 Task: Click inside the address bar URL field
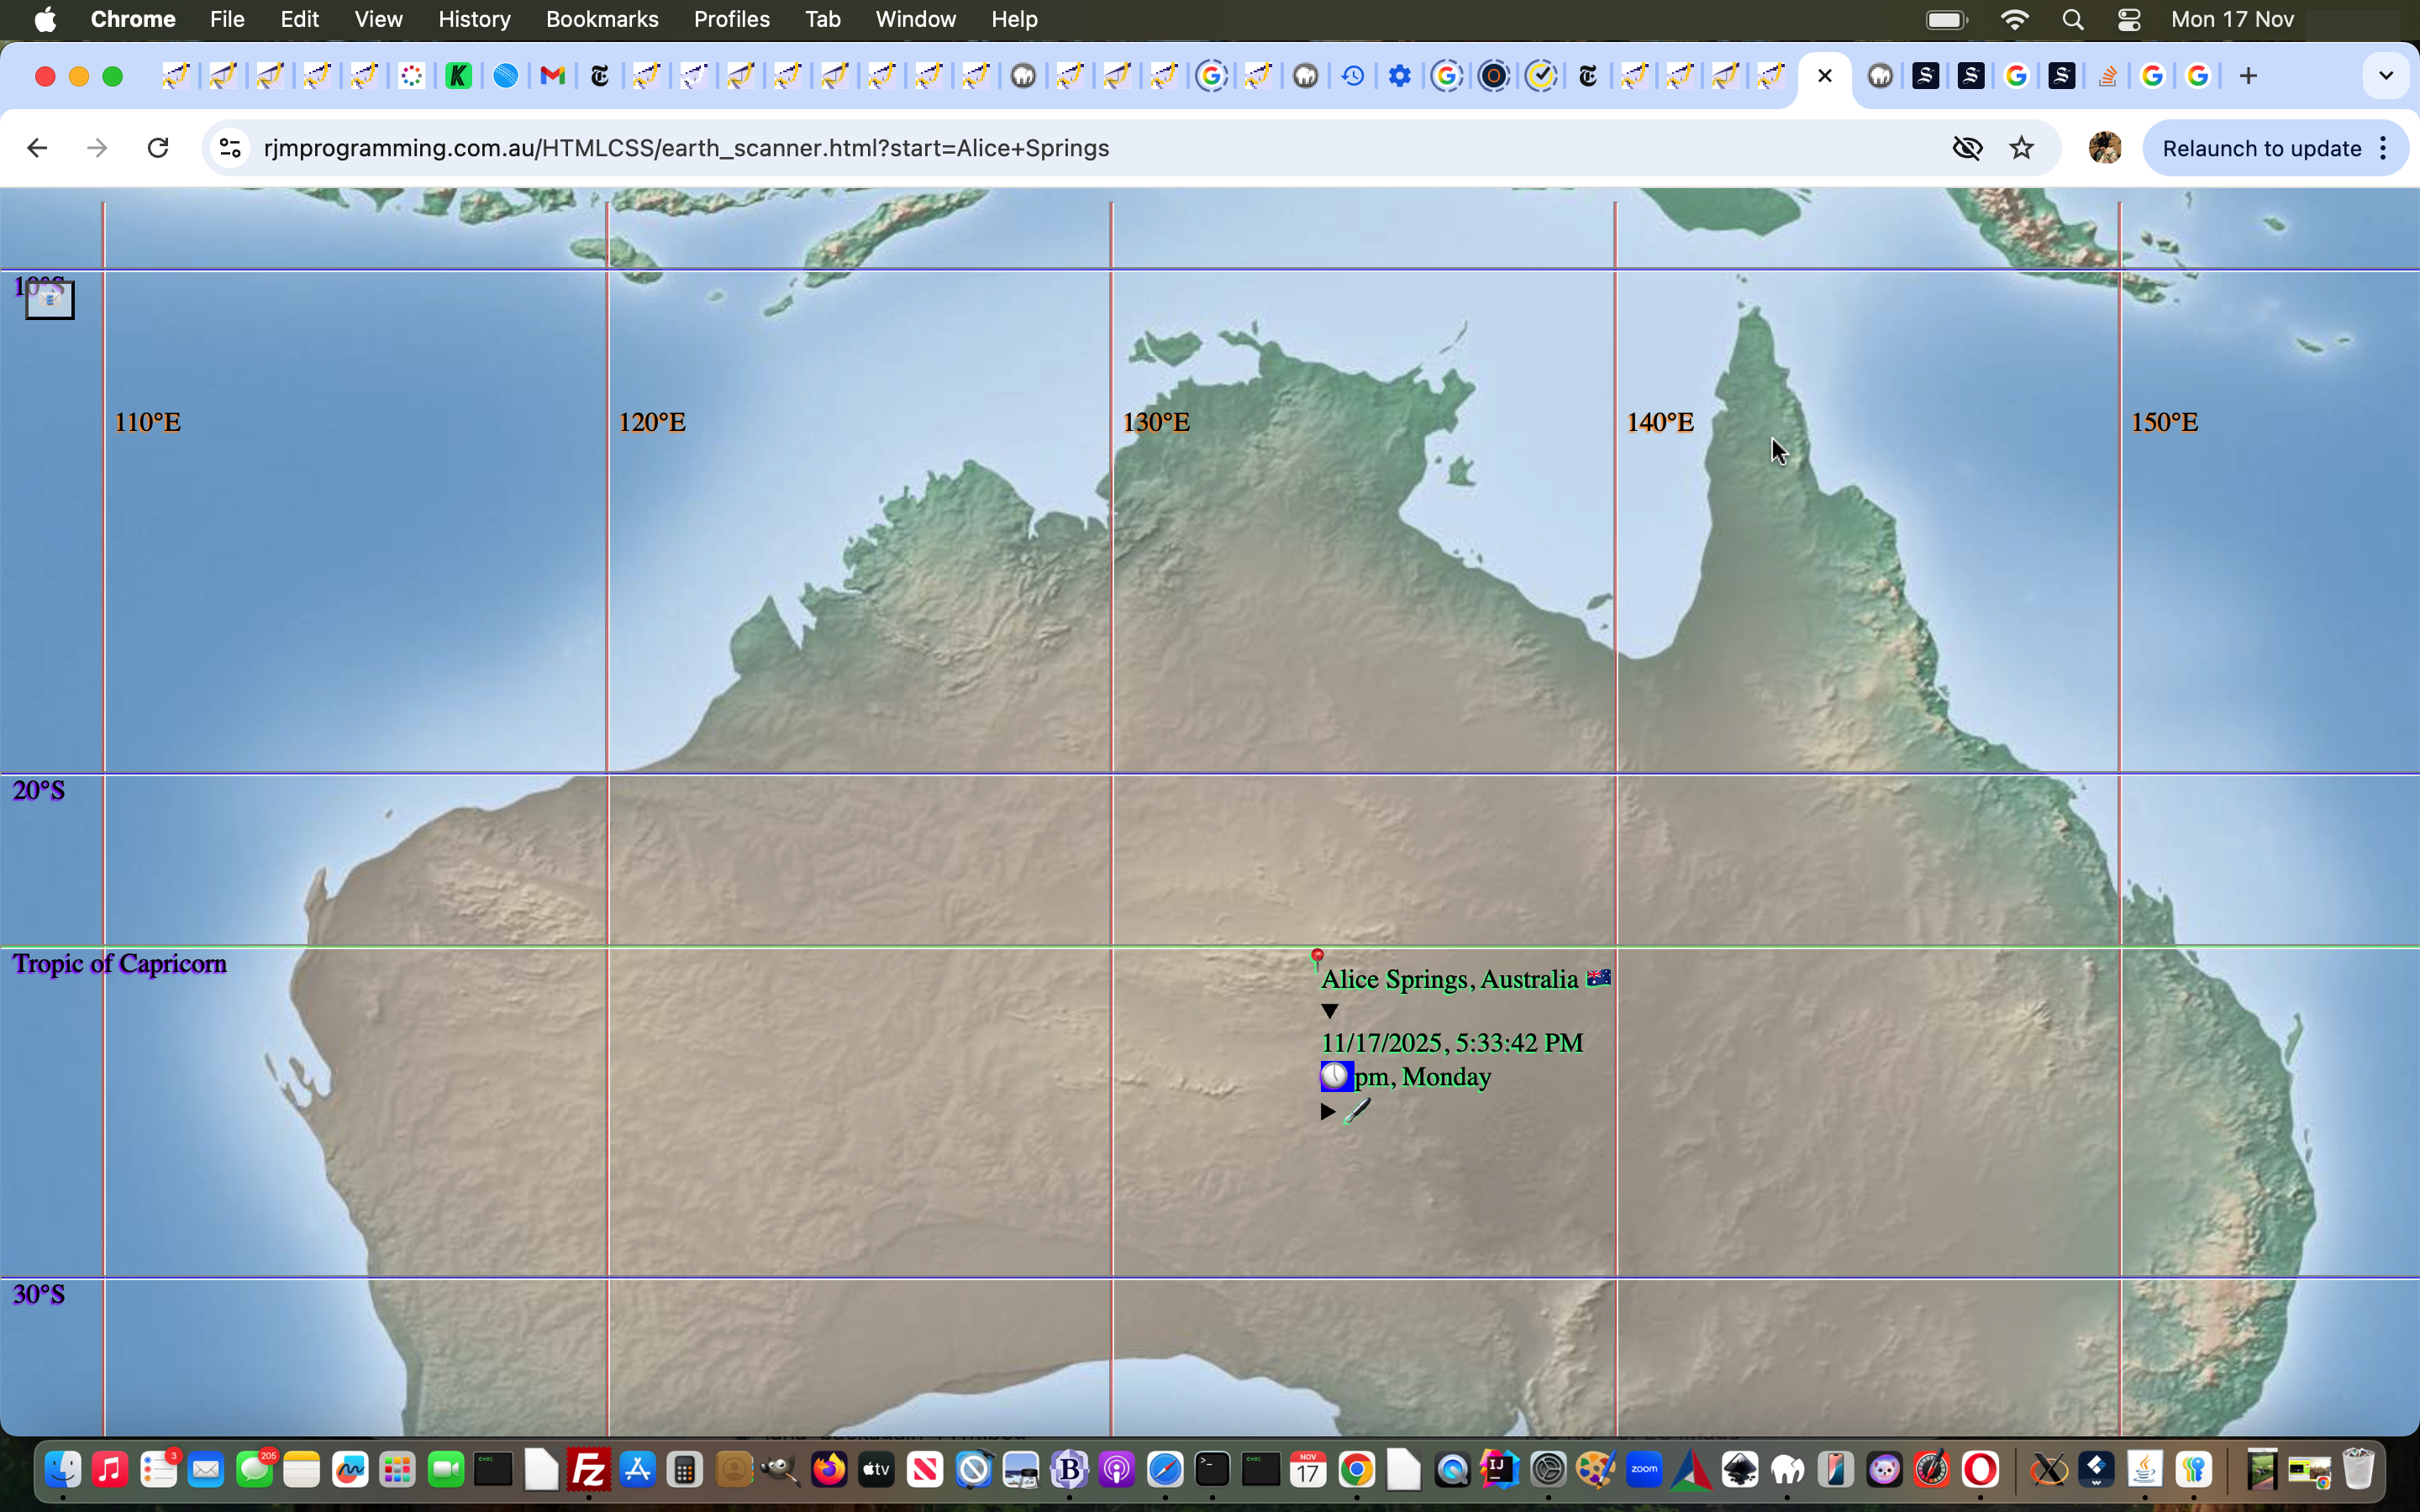(x=700, y=147)
